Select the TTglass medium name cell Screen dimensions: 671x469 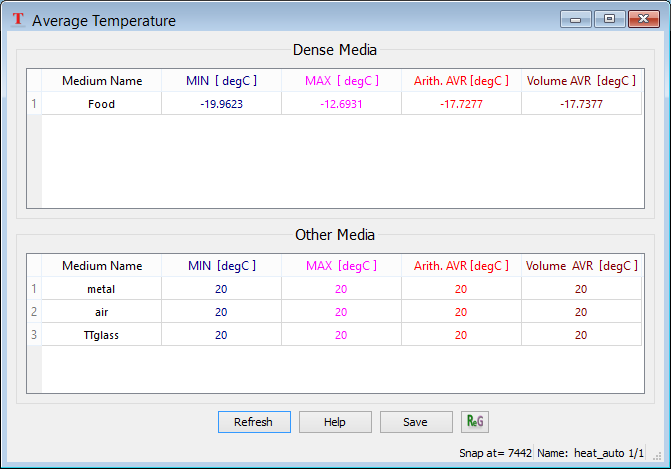(x=101, y=335)
